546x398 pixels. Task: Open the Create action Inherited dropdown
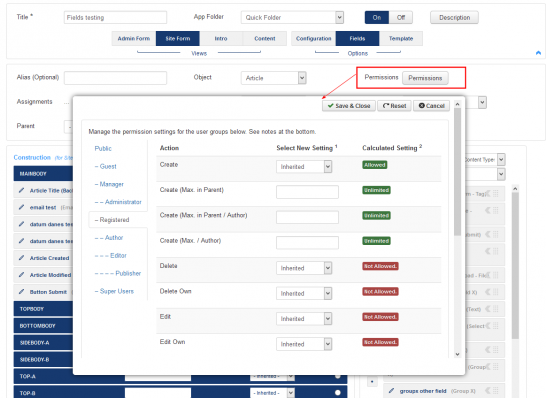point(304,167)
